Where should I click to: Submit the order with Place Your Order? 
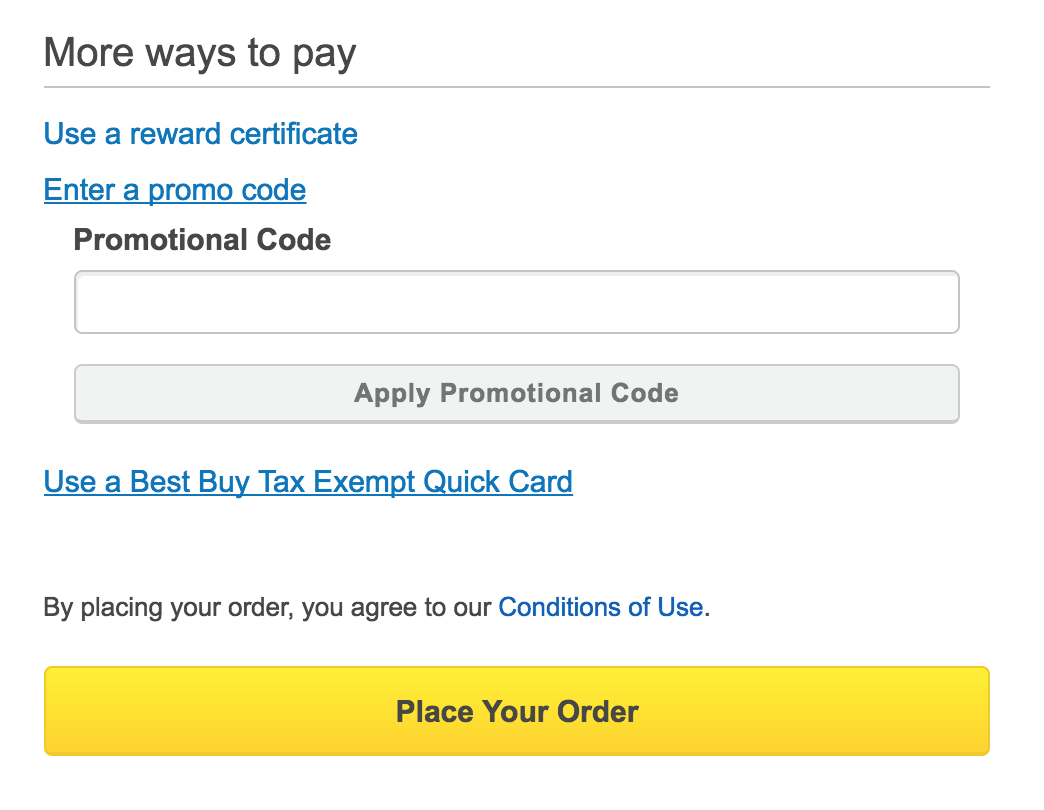(517, 711)
